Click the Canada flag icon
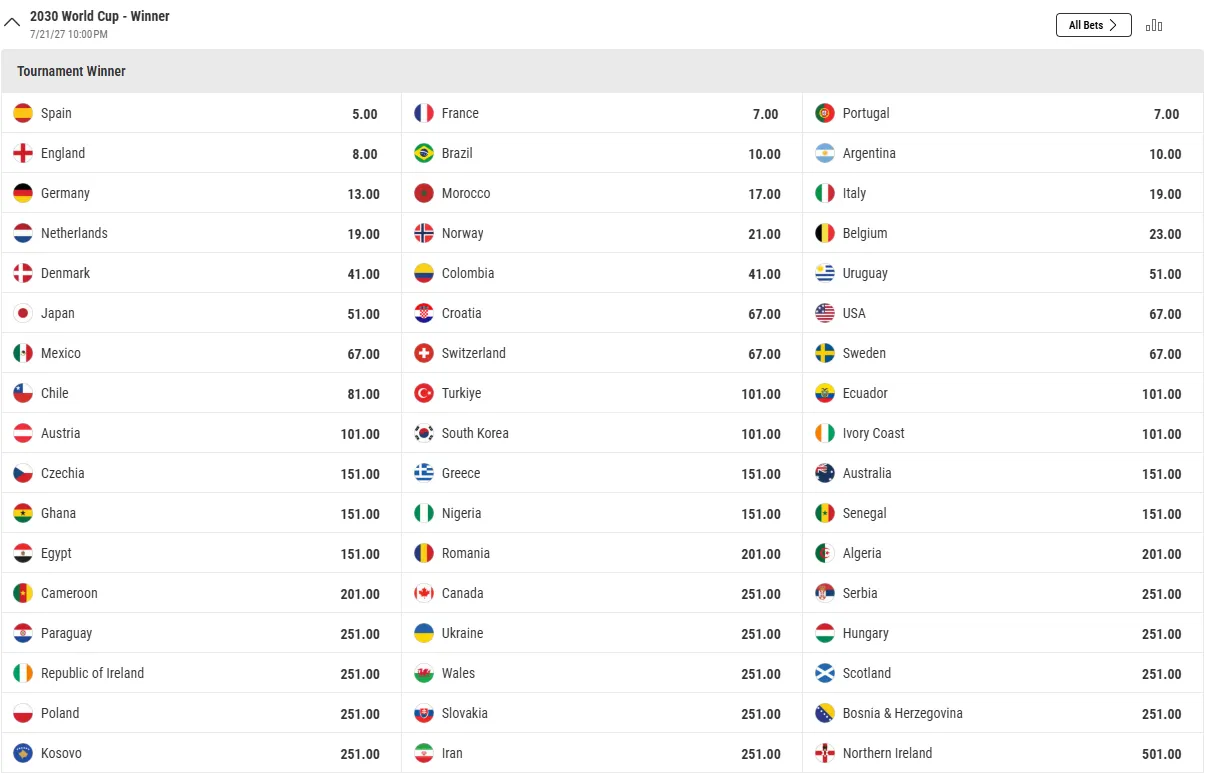Viewport: 1205px width, 773px height. [424, 593]
